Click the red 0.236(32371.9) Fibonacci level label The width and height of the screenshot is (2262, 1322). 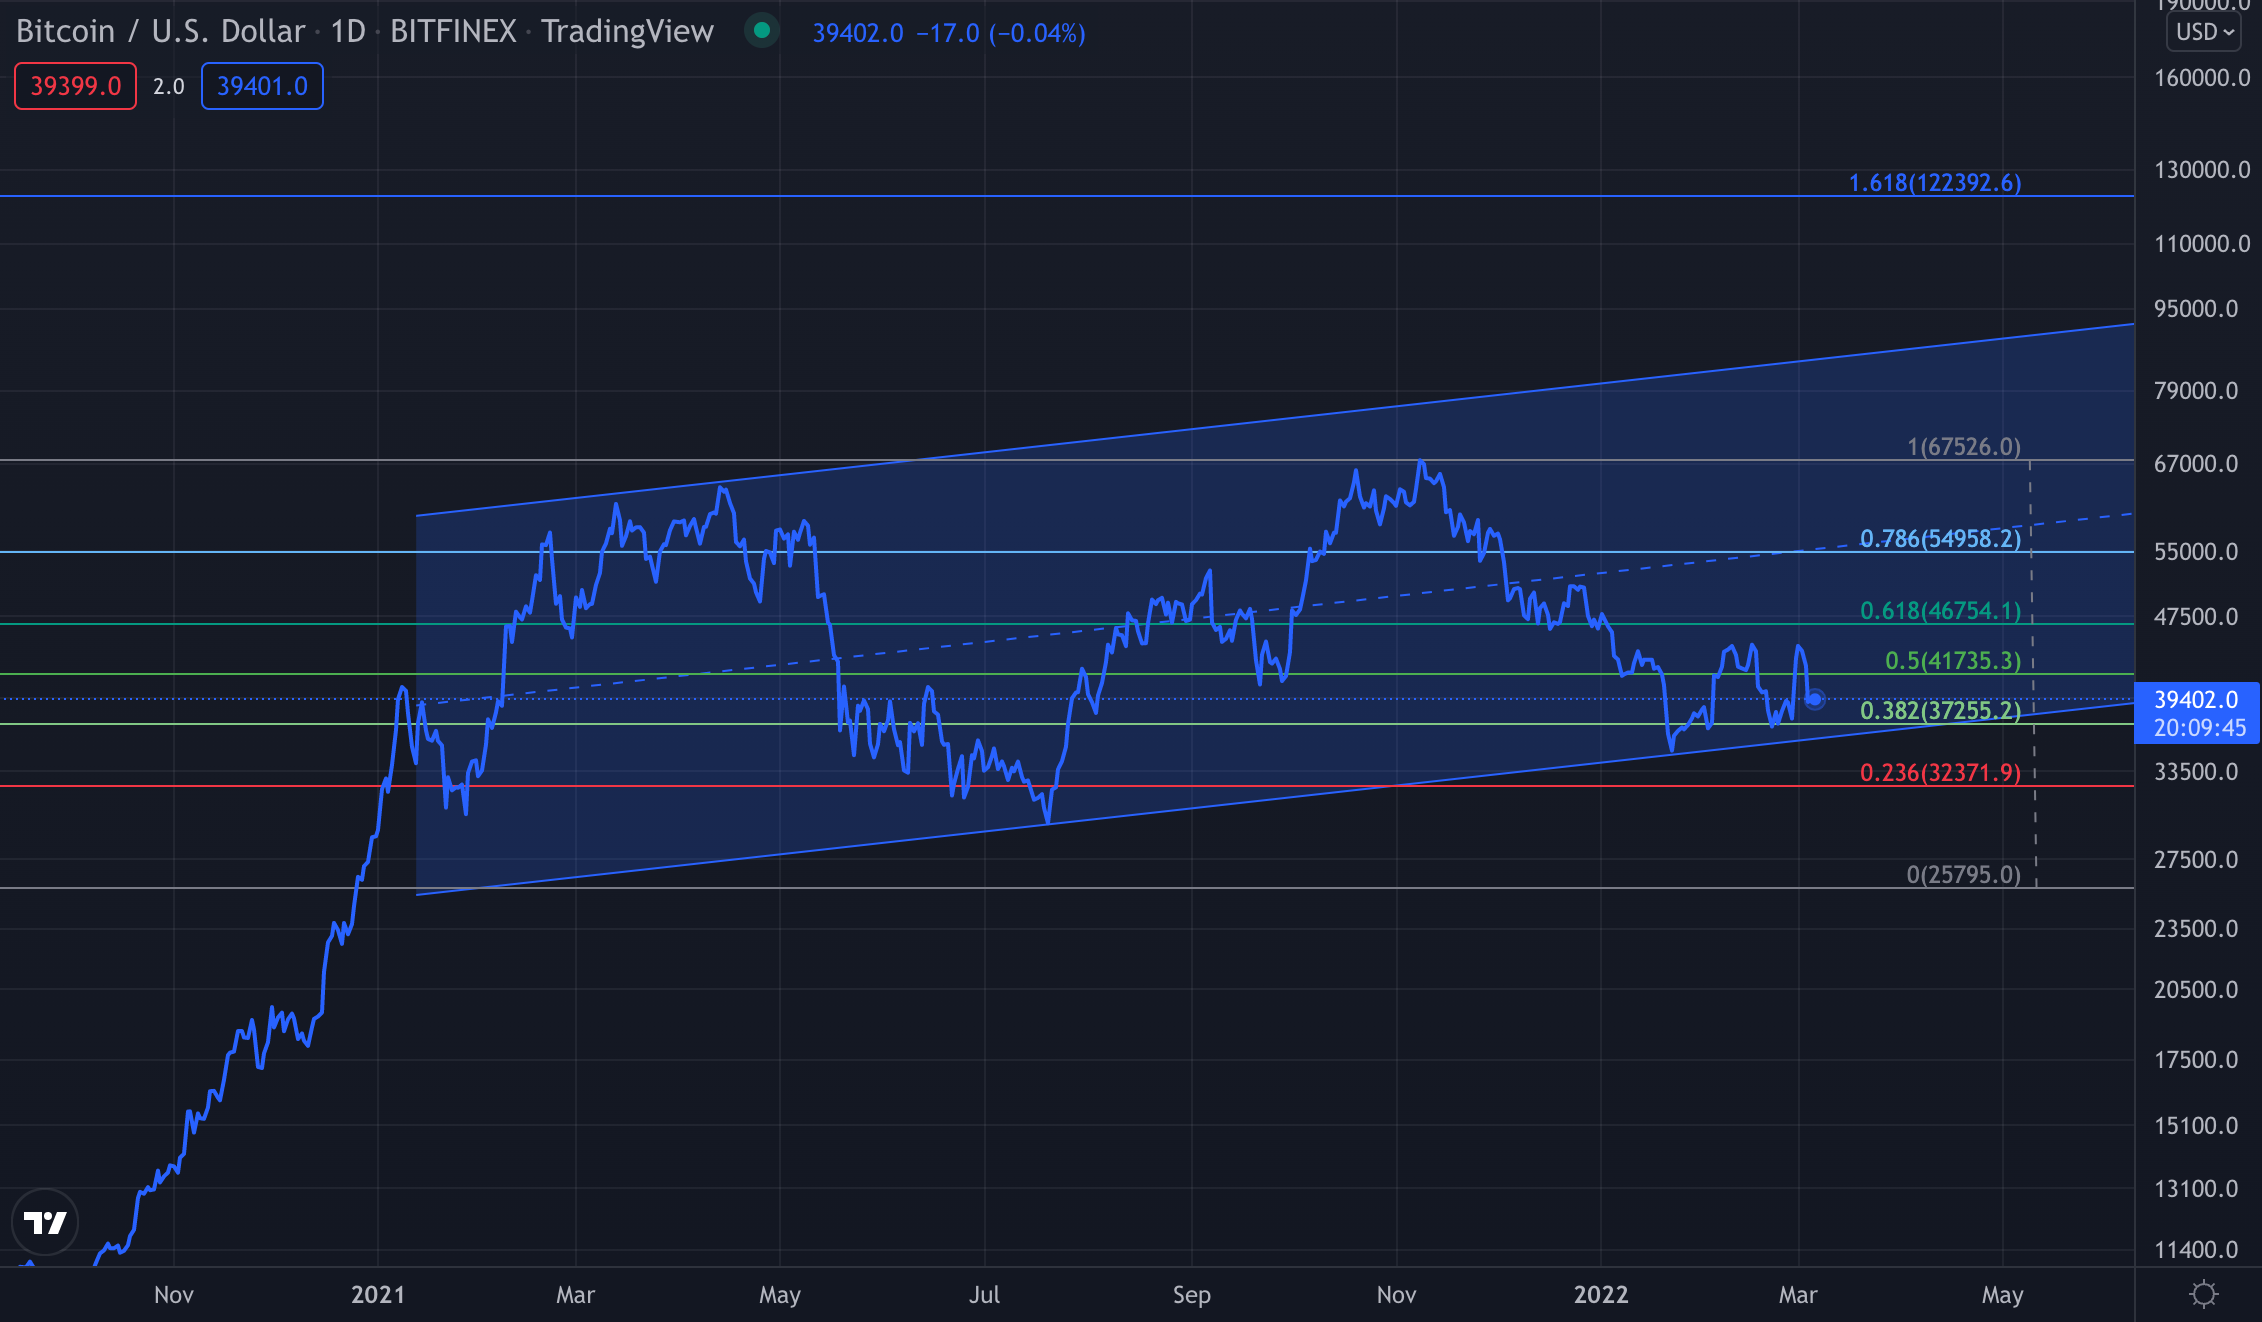point(1939,773)
